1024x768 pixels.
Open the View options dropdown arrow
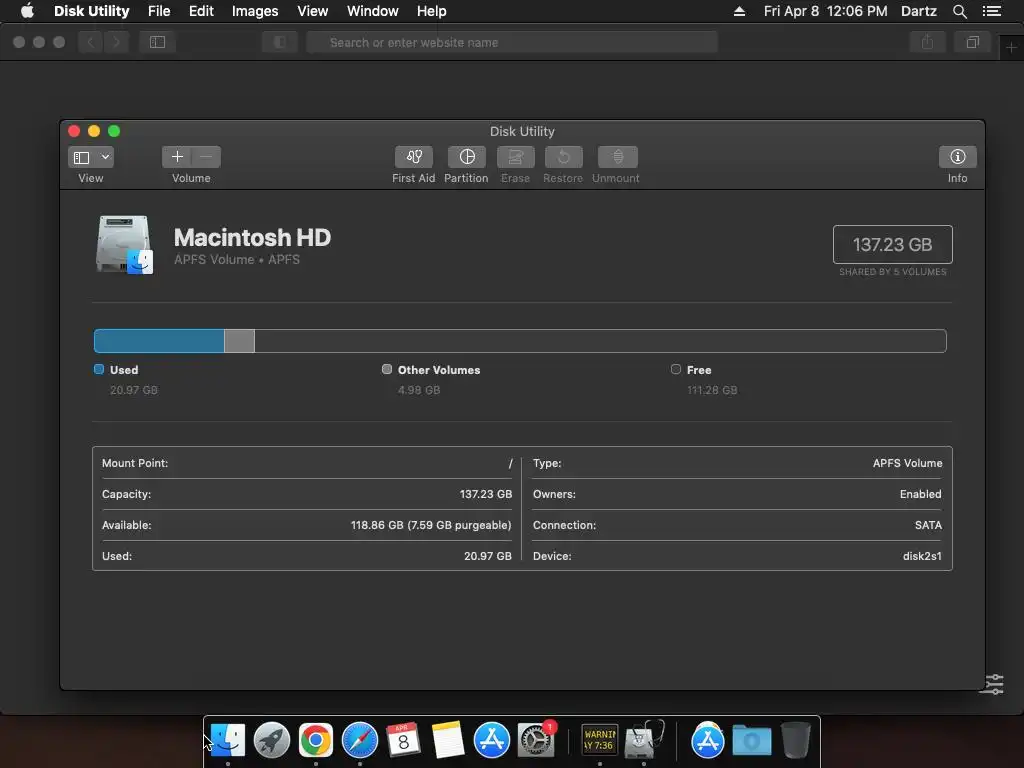coord(105,157)
